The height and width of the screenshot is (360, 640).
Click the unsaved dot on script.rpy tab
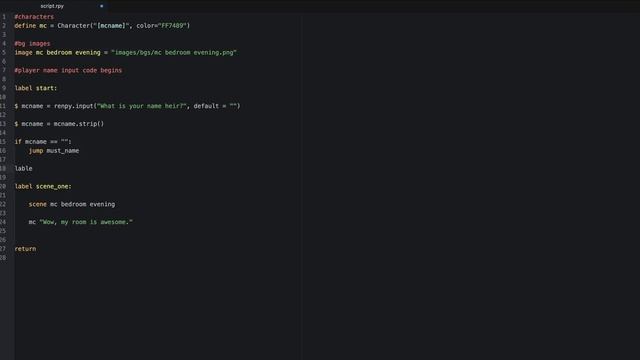(101, 6)
